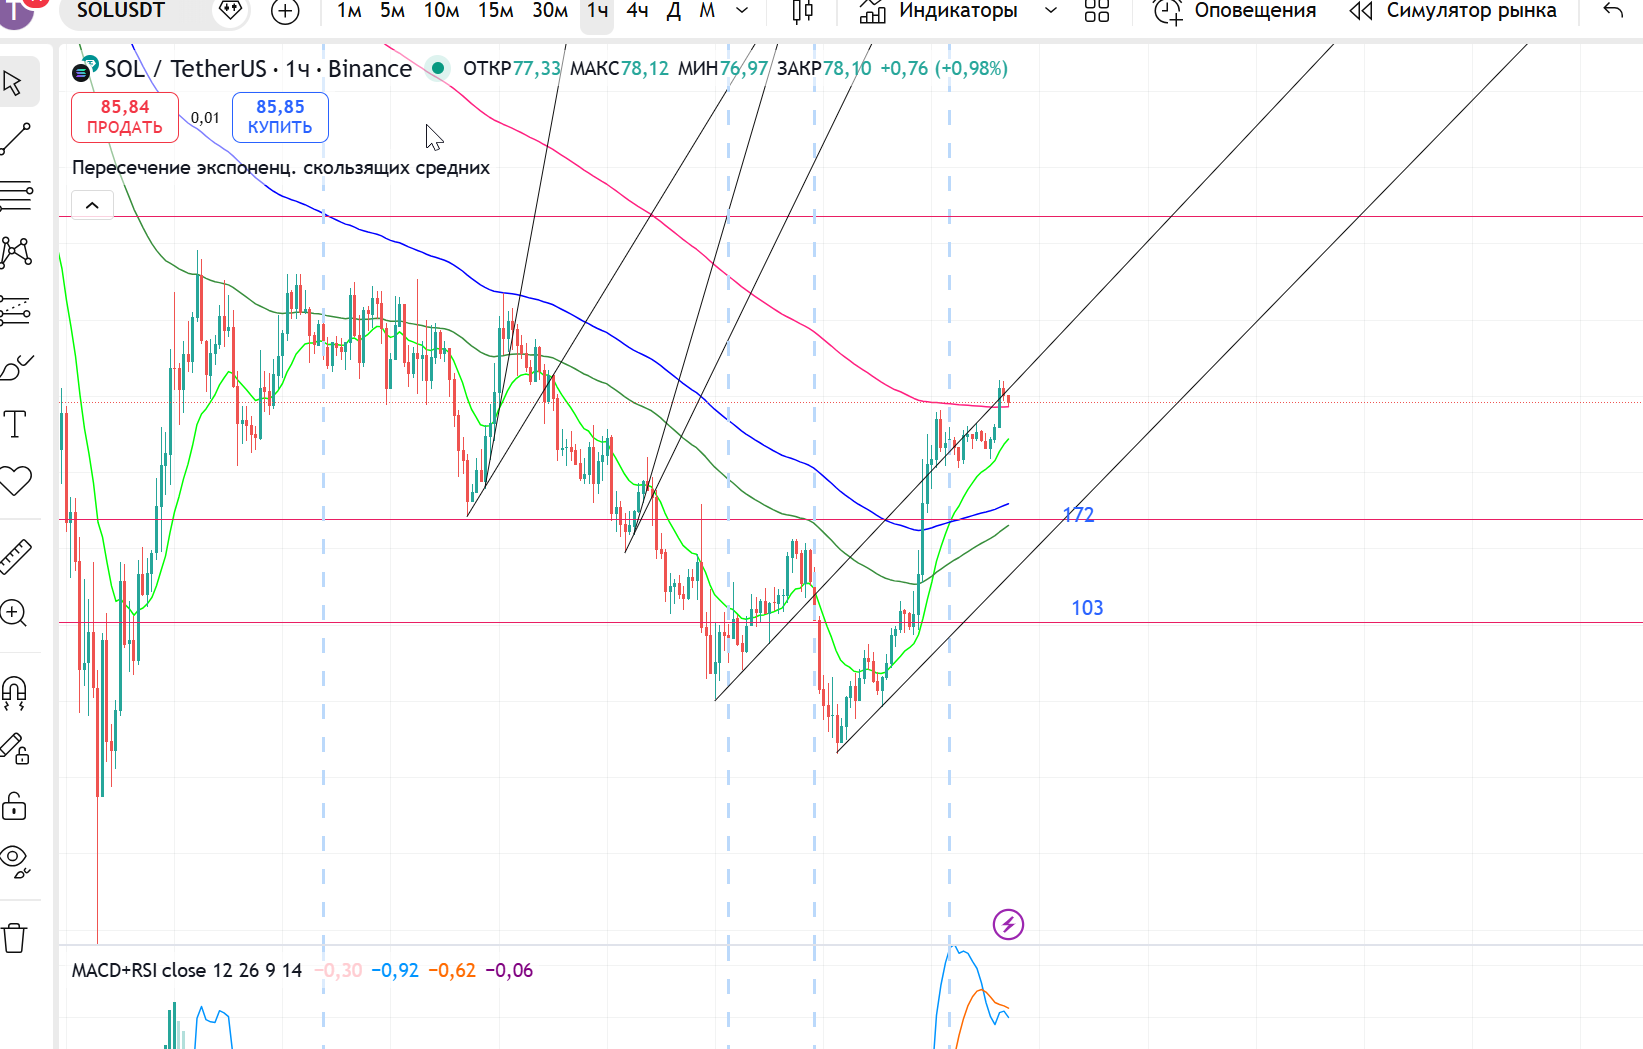Screen dimensions: 1643x1049
Task: Expand the favorite indicators dropdown arrow
Action: [x=1051, y=11]
